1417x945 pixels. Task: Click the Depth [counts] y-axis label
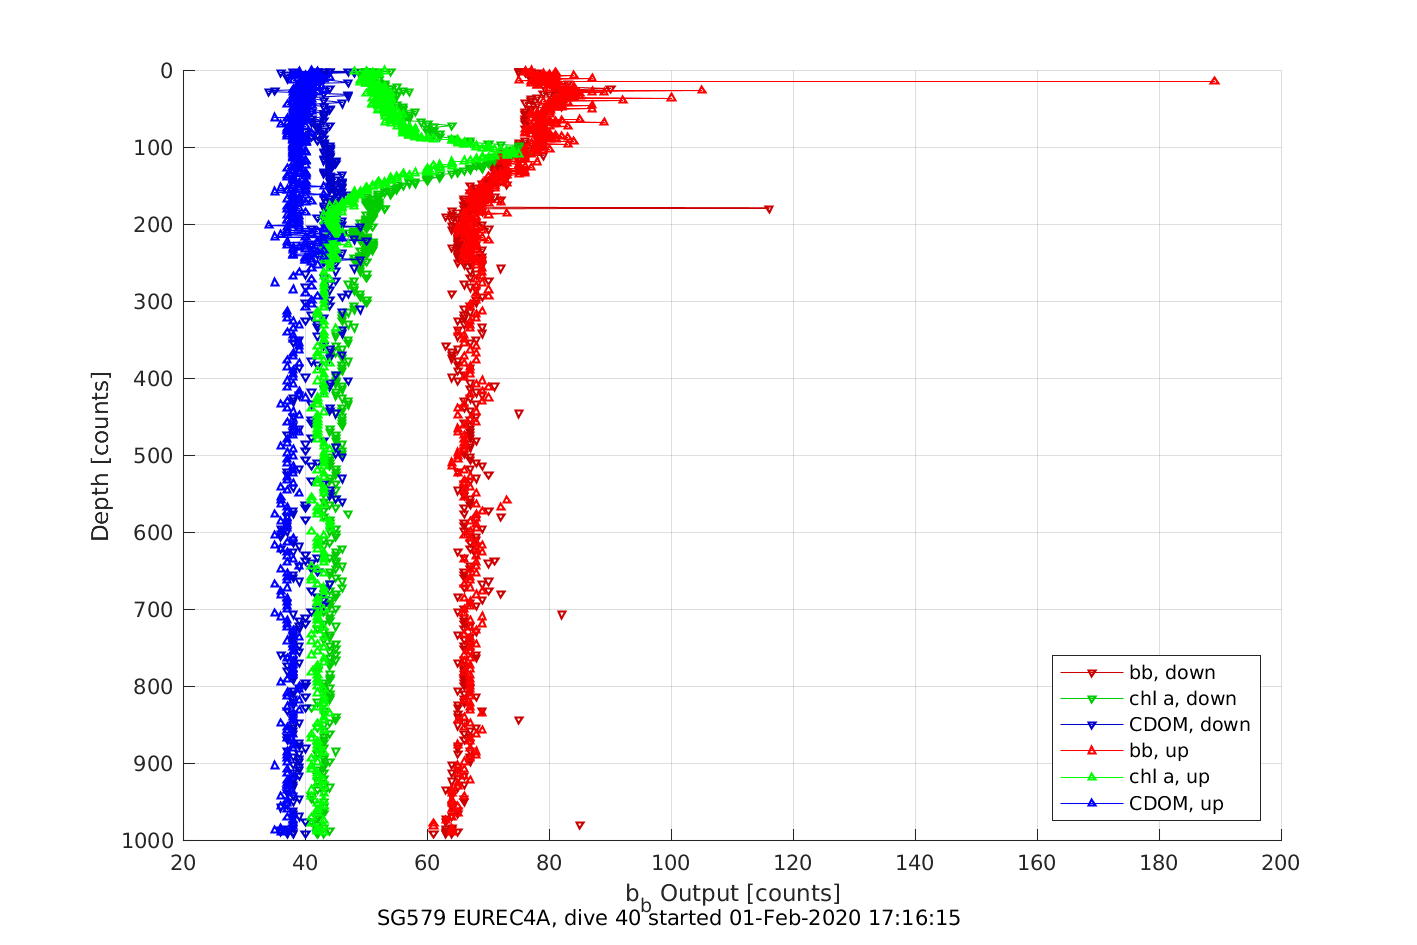(x=100, y=456)
